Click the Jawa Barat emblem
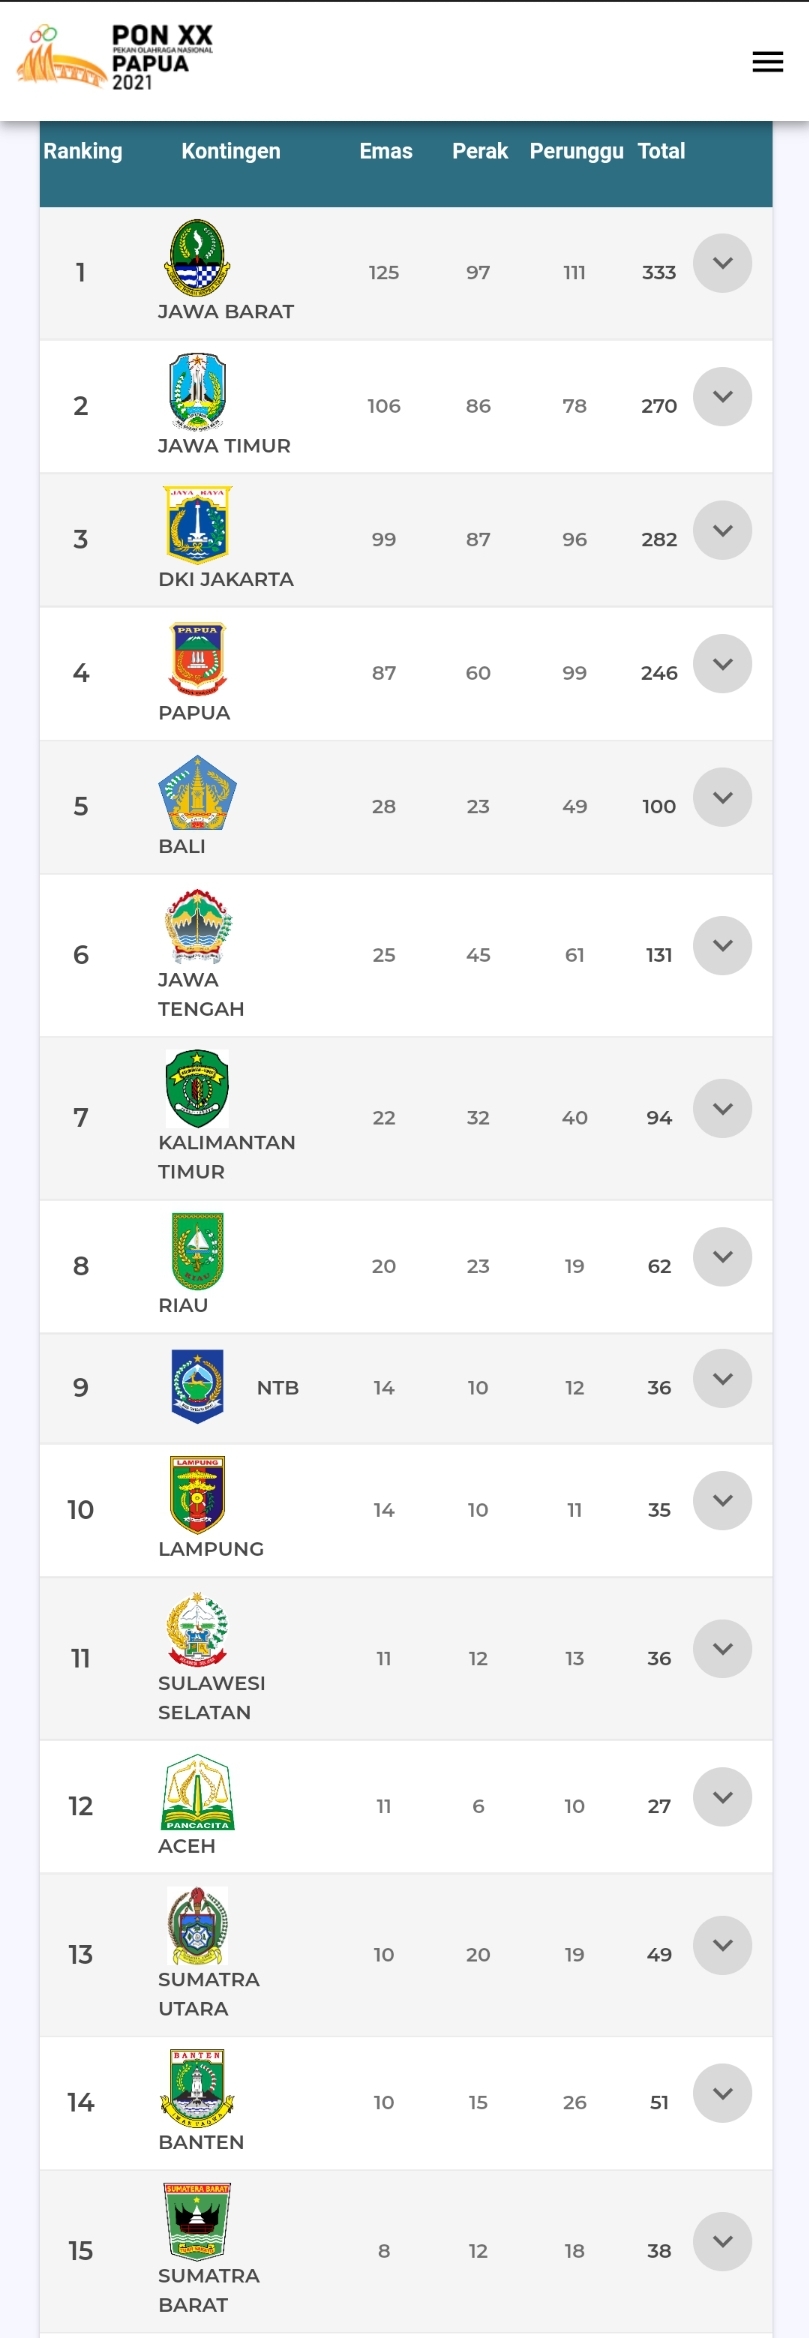809x2338 pixels. click(197, 258)
